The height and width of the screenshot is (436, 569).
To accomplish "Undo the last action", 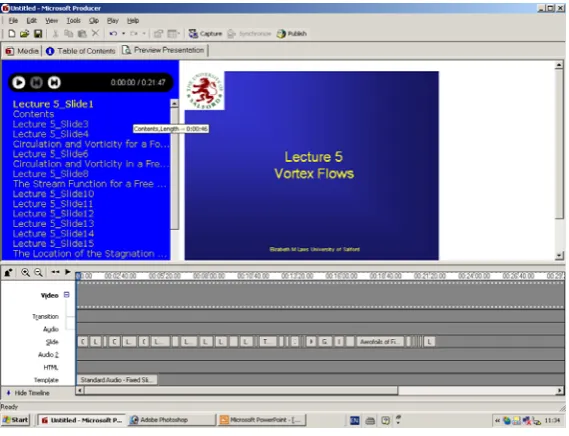I will coord(113,34).
